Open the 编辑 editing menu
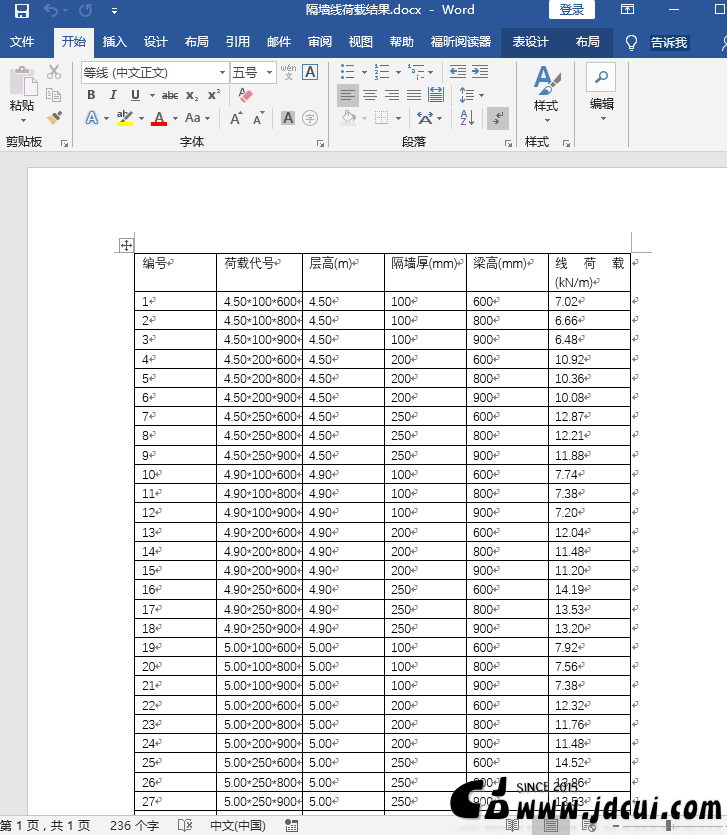727x835 pixels. click(x=602, y=93)
